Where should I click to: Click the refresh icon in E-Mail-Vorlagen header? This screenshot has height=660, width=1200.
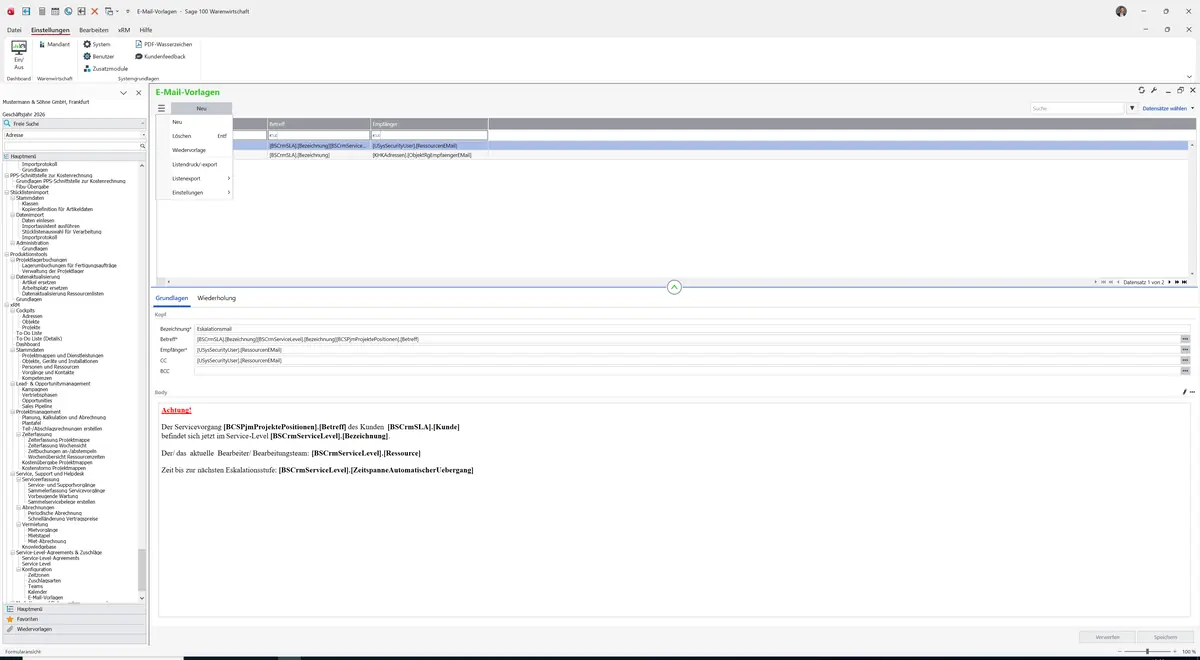pos(1142,90)
